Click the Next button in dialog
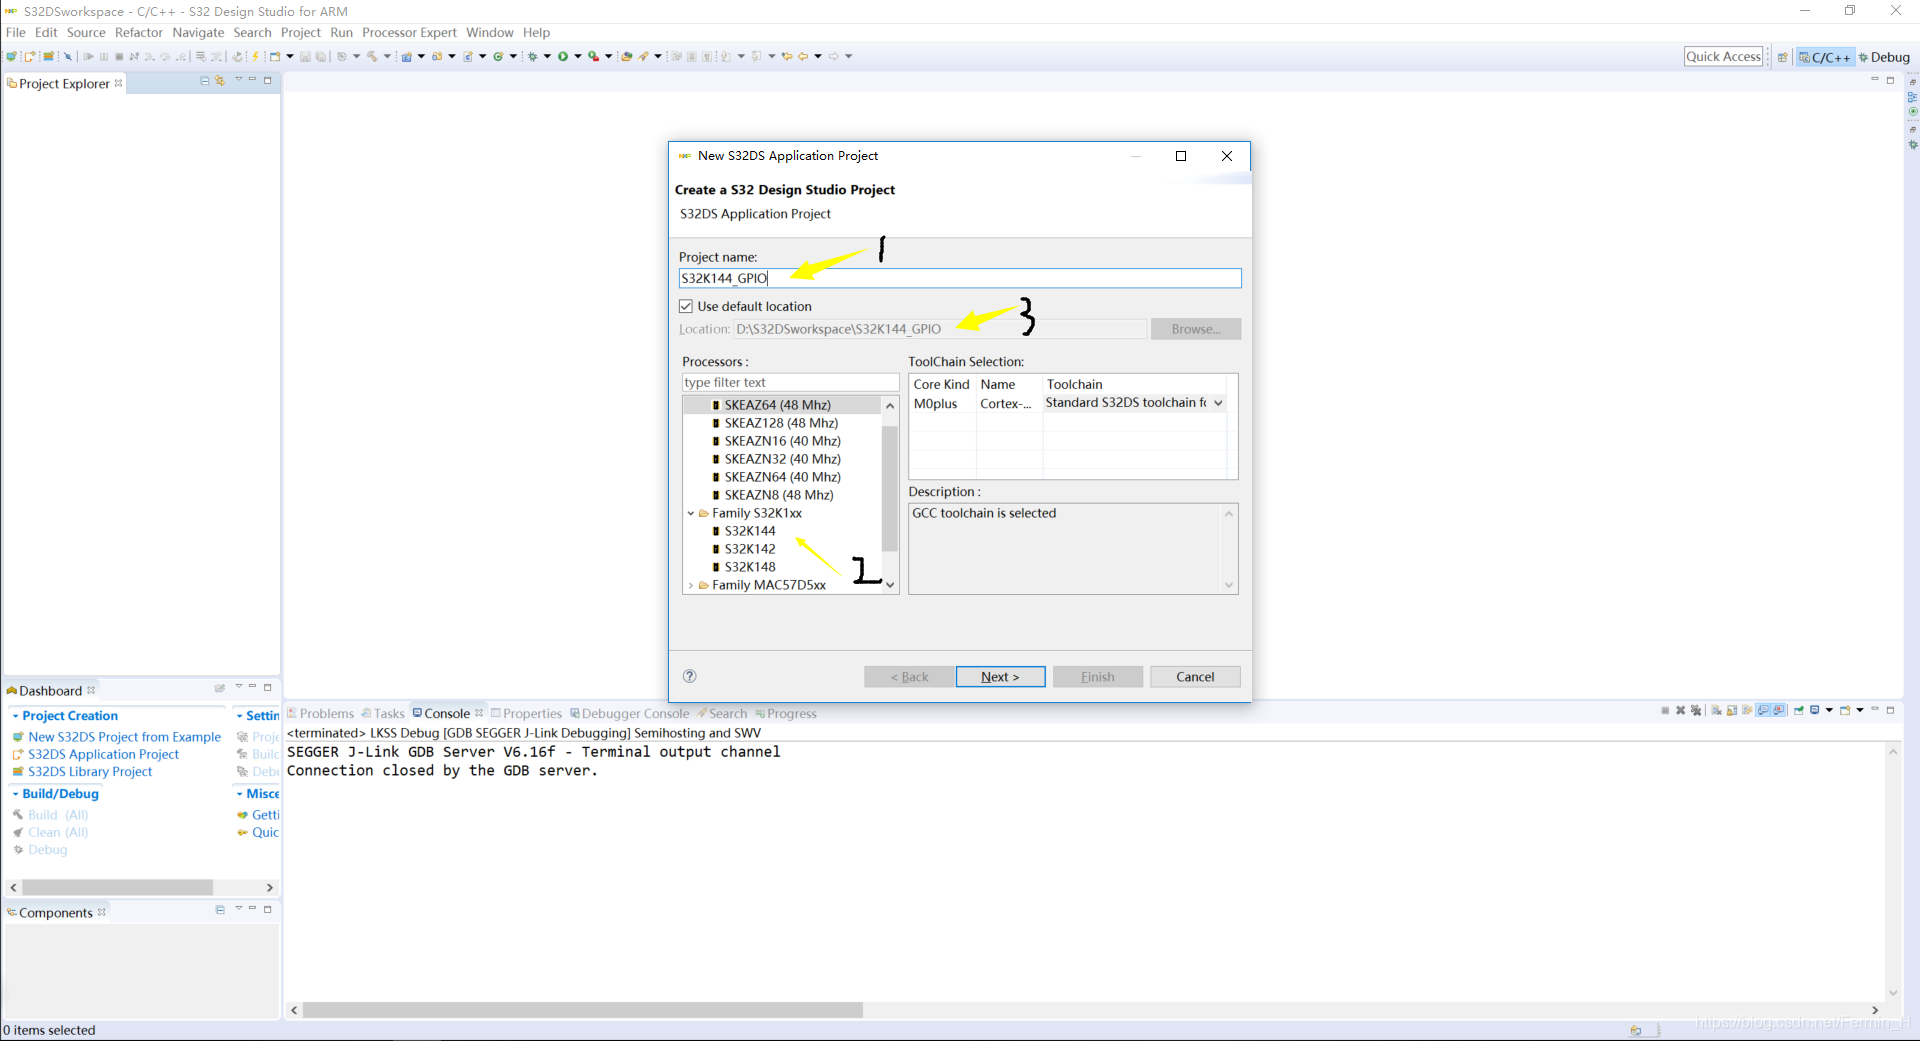 pos(1000,677)
